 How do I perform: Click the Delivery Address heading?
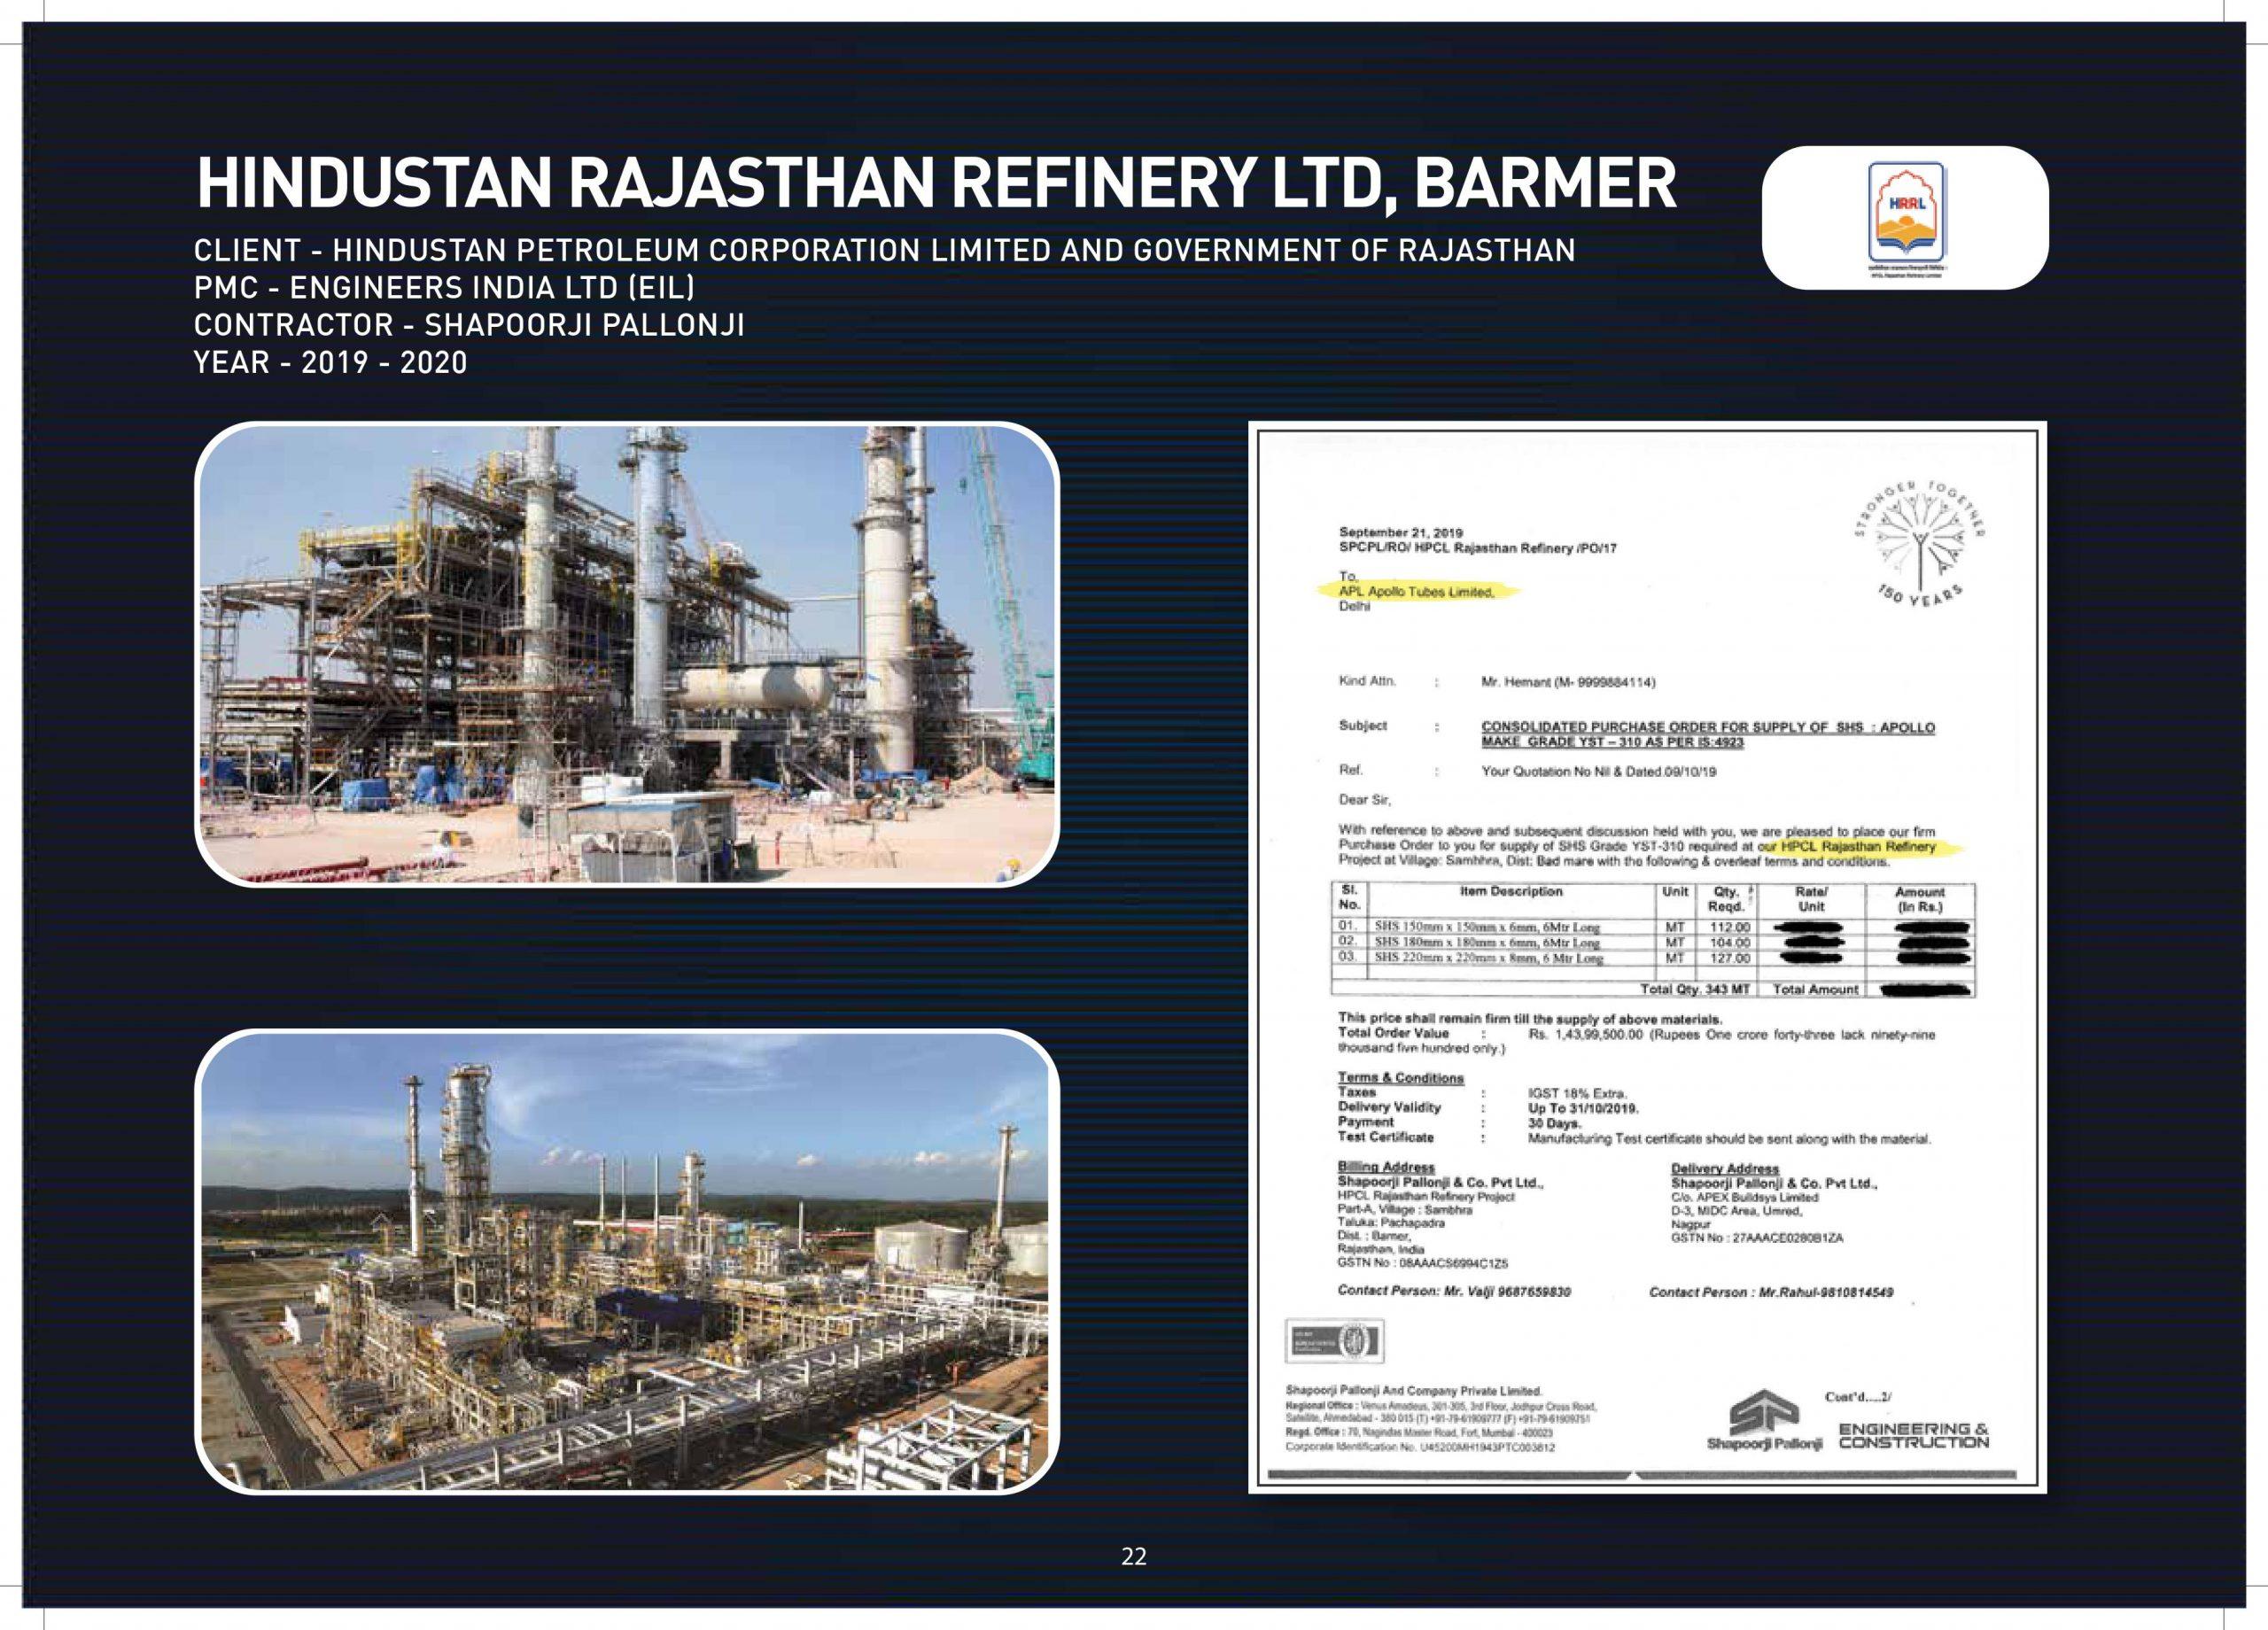coord(1724,1168)
